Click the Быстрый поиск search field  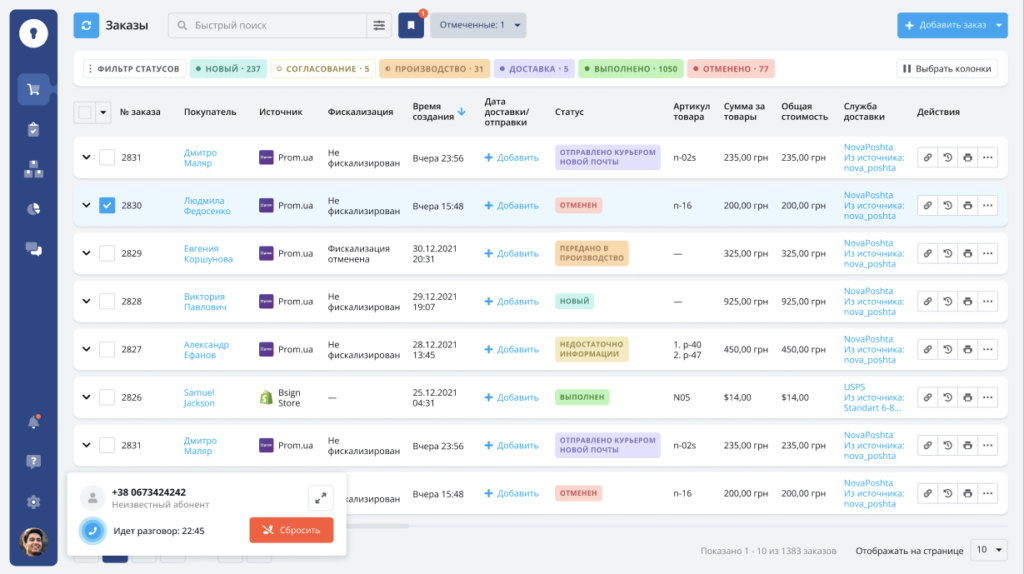tap(268, 25)
